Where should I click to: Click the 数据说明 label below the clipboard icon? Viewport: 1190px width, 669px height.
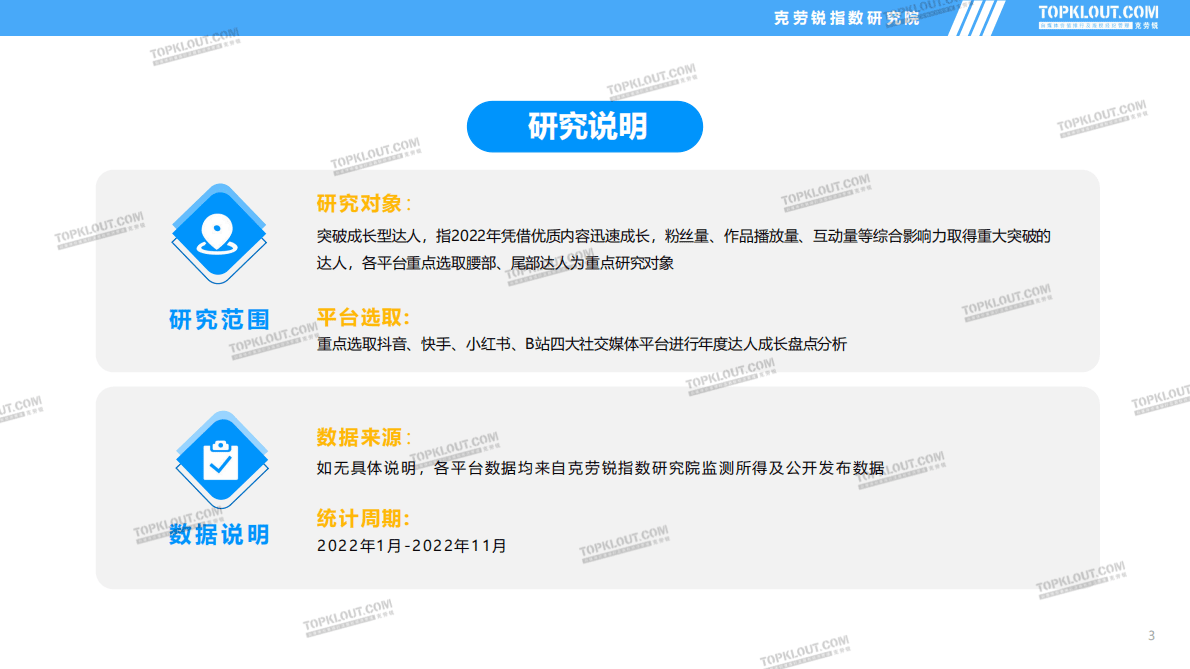point(220,536)
